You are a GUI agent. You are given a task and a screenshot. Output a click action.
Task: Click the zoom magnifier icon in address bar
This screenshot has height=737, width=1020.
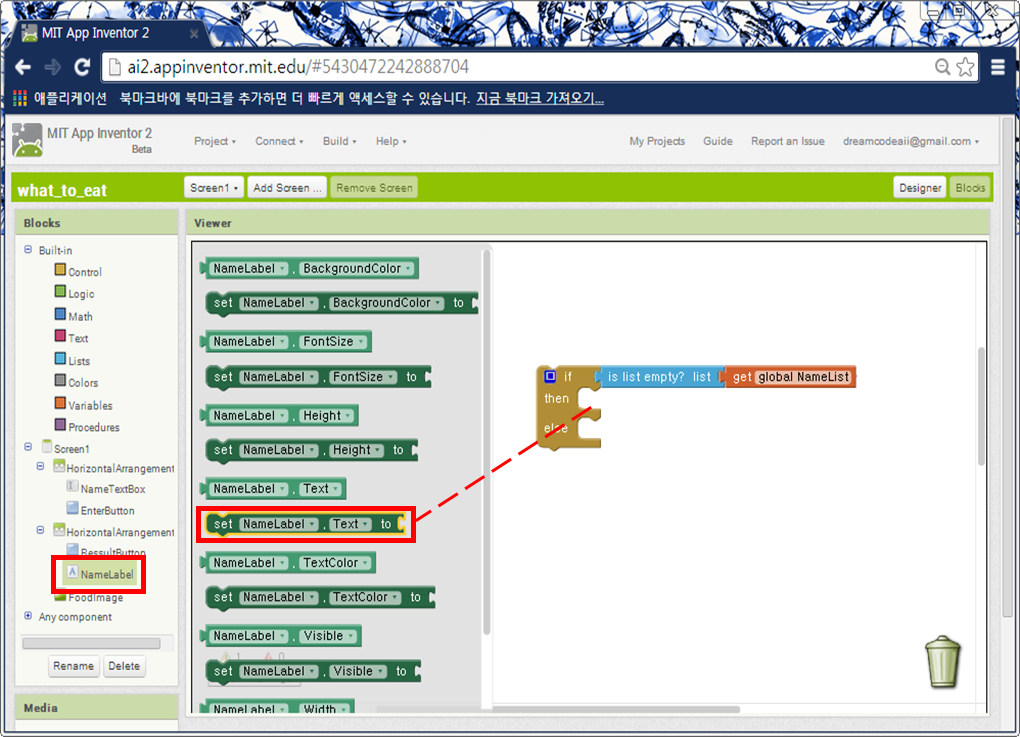point(942,67)
